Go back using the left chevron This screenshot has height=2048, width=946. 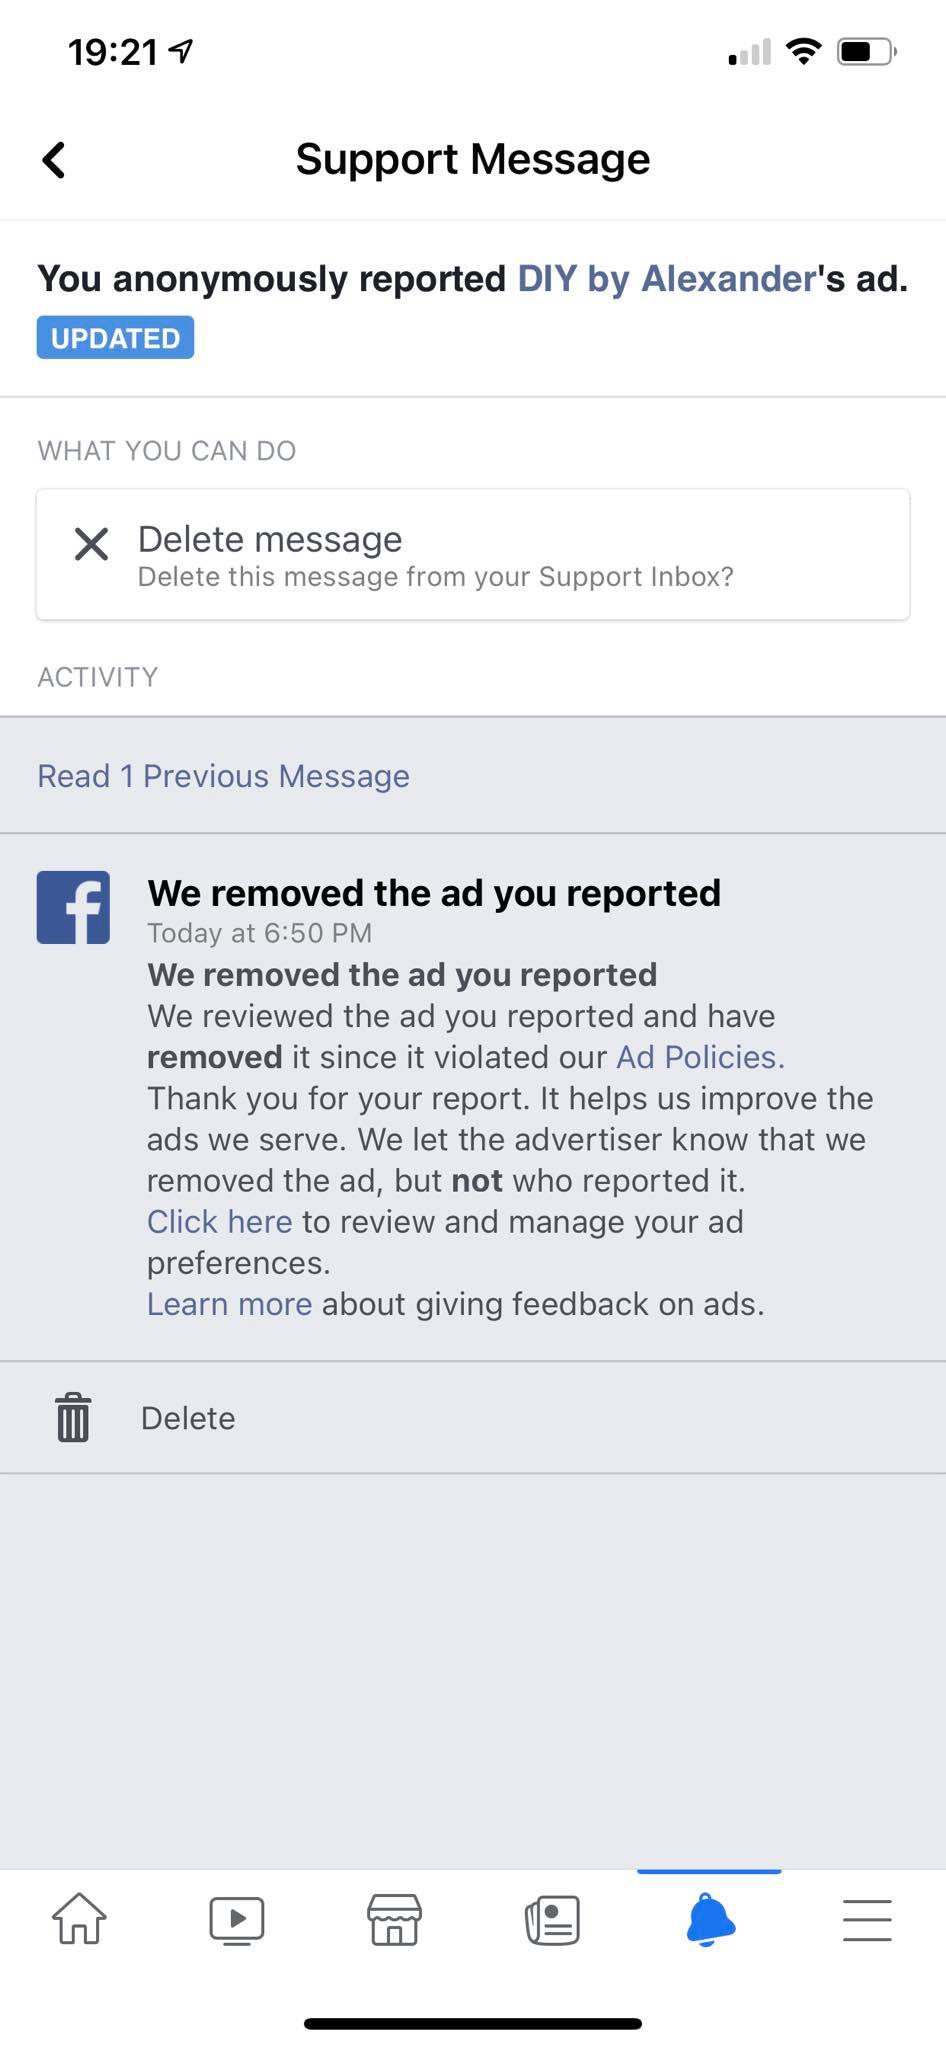click(55, 158)
